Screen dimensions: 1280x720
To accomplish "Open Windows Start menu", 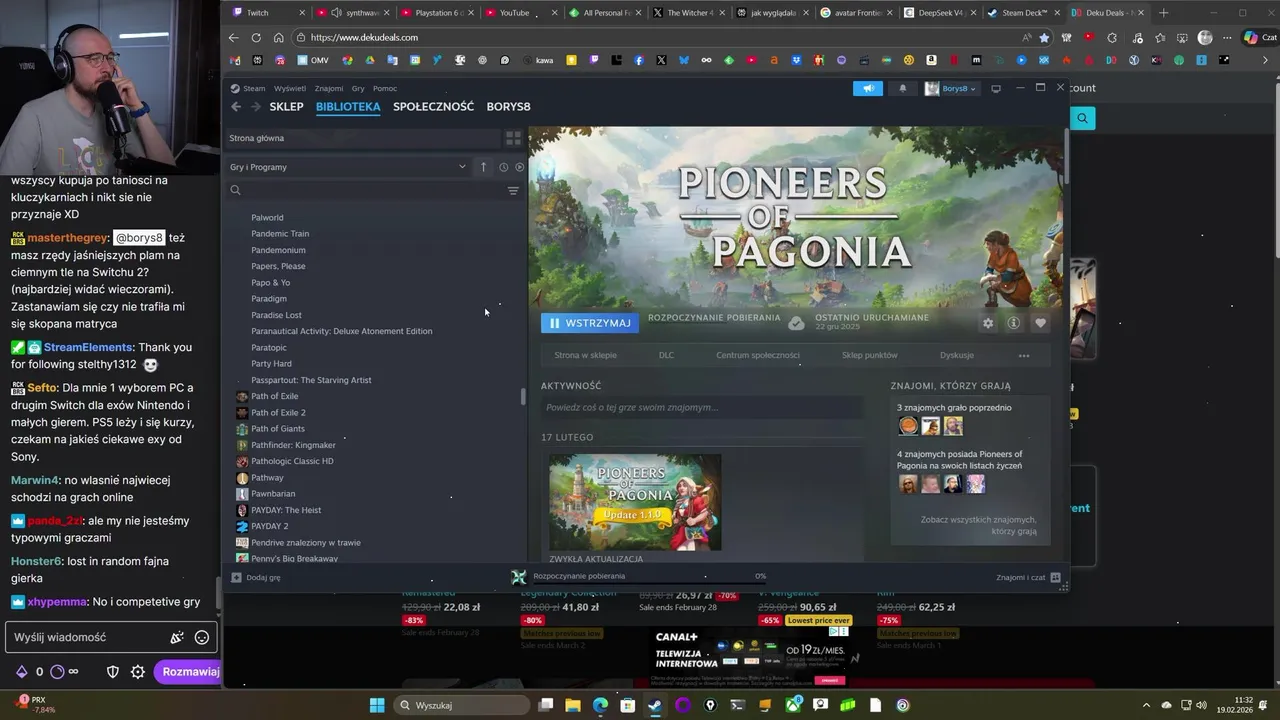I will [x=377, y=705].
